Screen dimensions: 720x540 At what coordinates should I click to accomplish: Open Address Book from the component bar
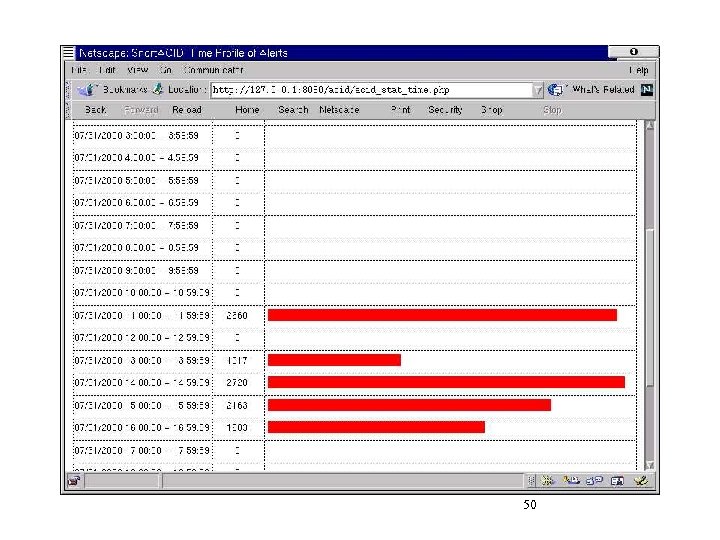(617, 481)
